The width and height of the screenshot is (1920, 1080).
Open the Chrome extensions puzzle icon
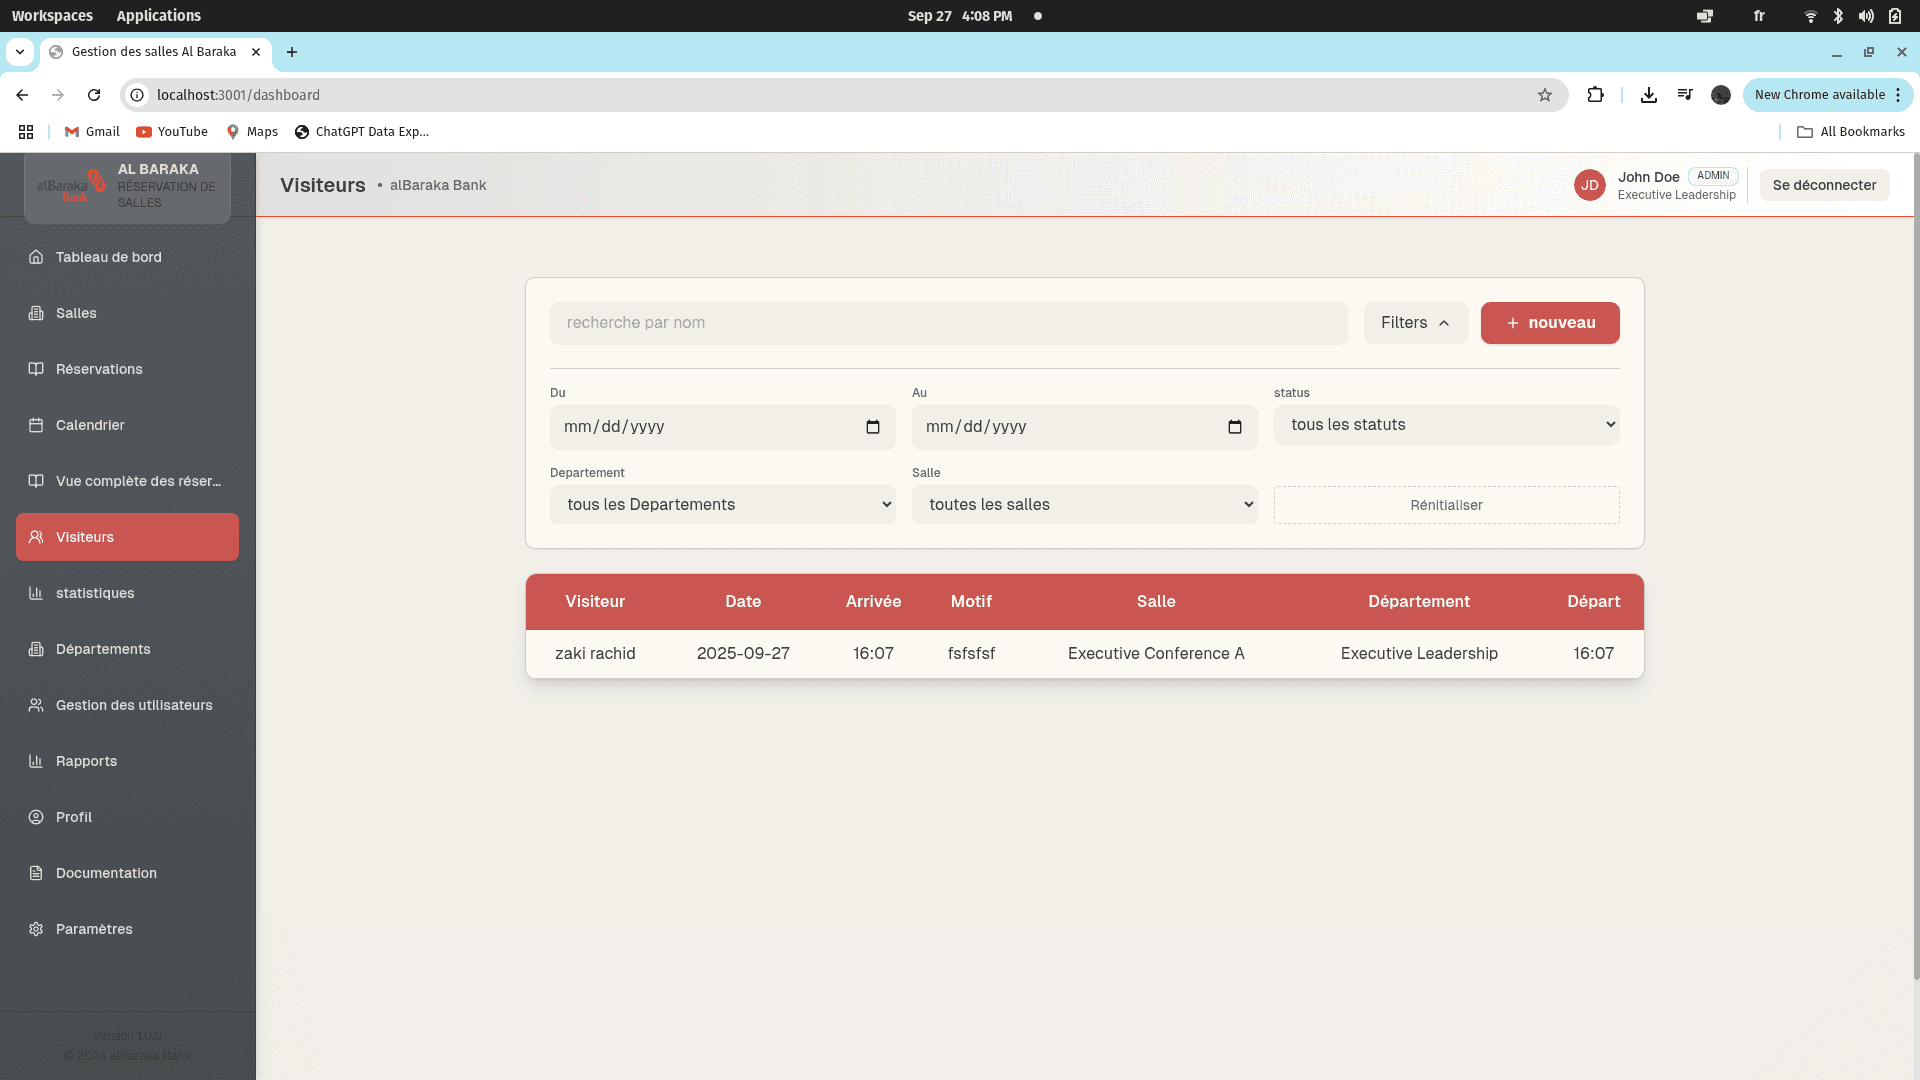tap(1596, 95)
